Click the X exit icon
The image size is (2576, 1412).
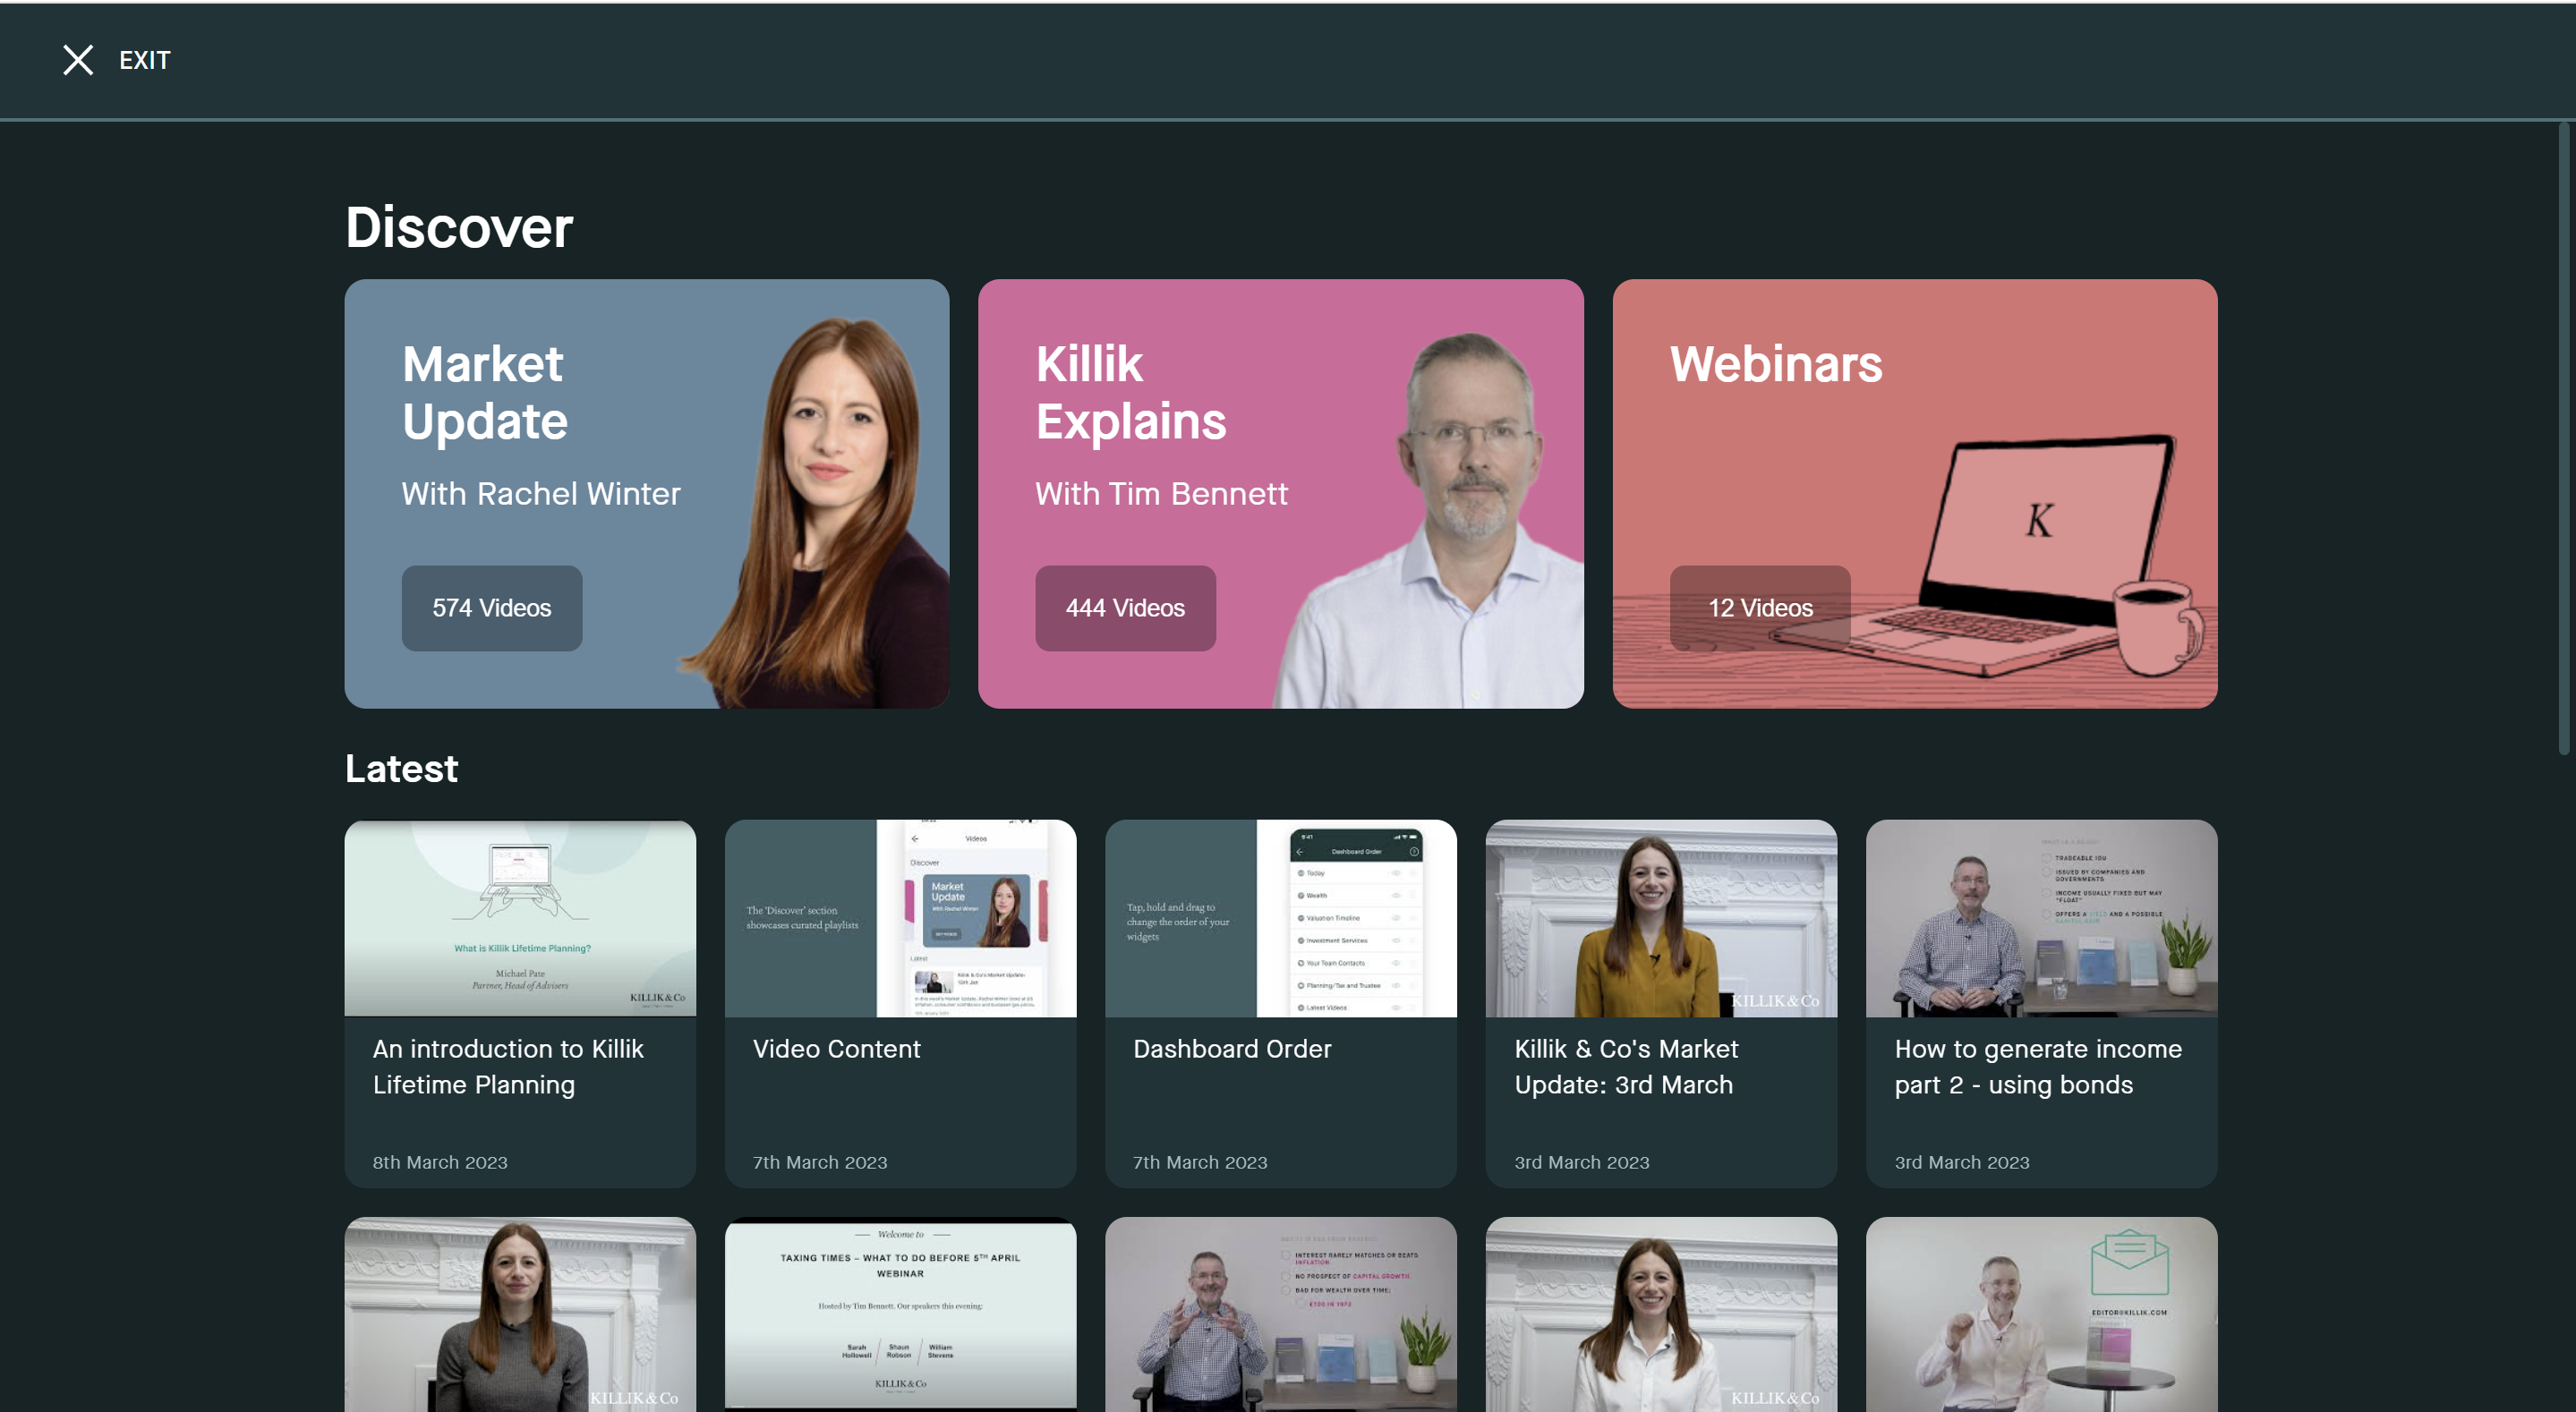click(x=78, y=60)
